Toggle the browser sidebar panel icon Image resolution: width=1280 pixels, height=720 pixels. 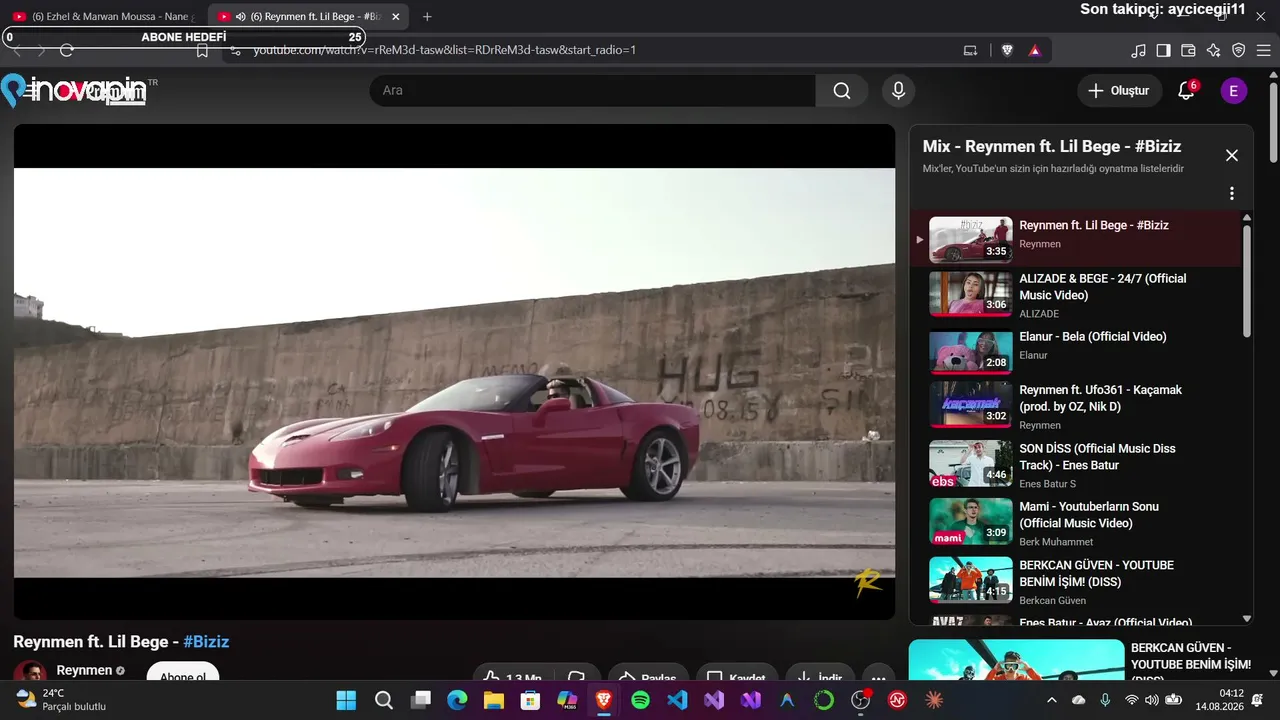pyautogui.click(x=1163, y=50)
